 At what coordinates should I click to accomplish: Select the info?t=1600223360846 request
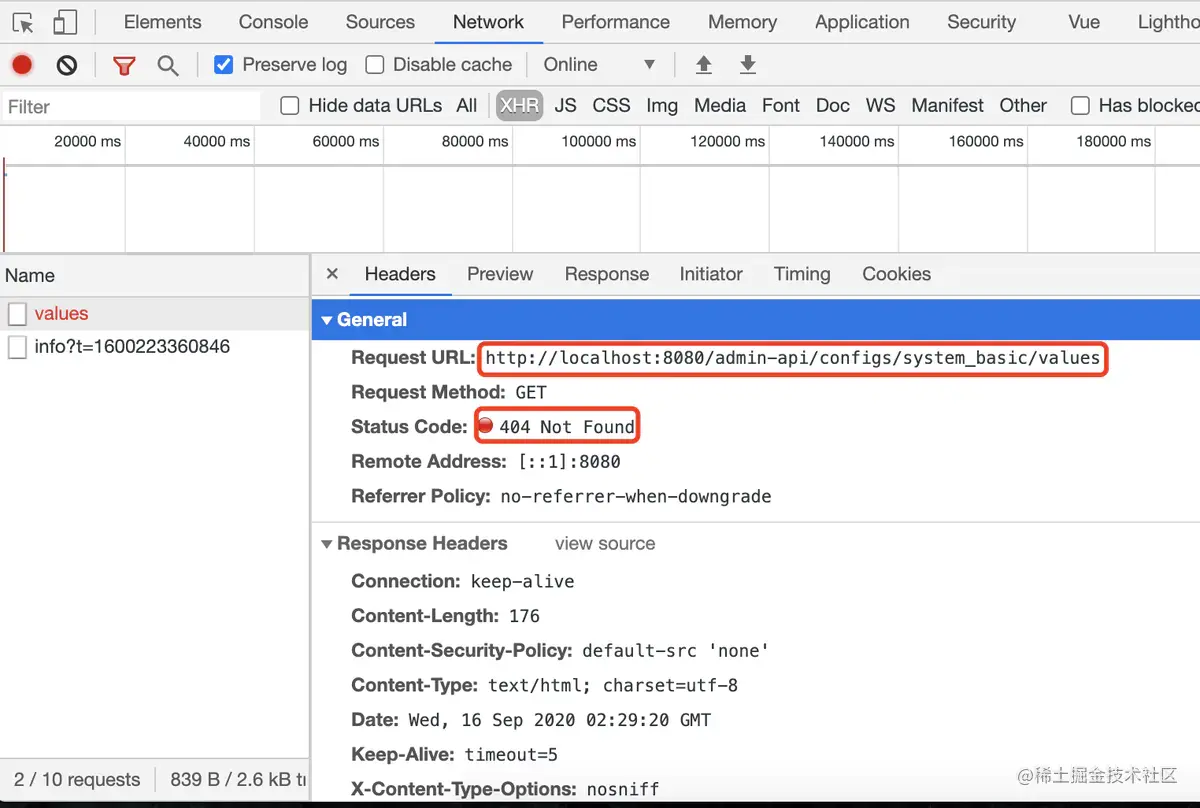(155, 347)
